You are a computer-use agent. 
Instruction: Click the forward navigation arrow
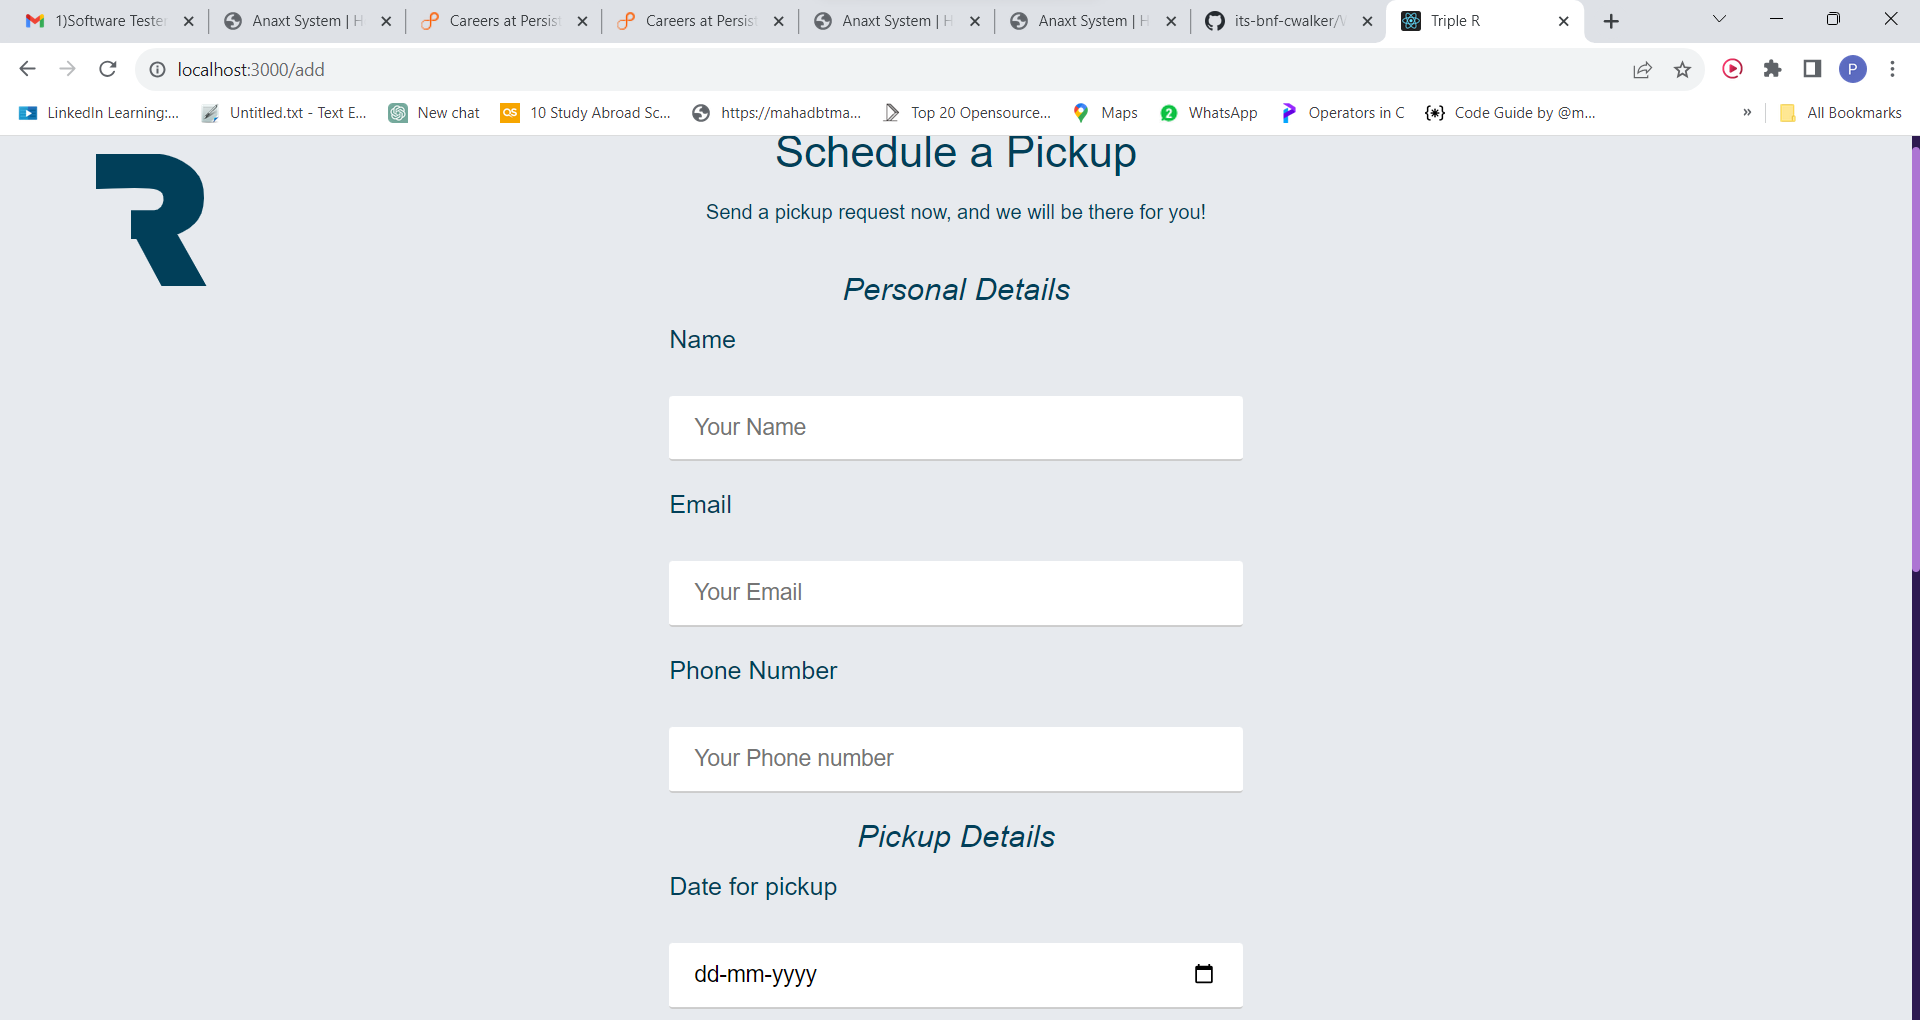point(67,69)
